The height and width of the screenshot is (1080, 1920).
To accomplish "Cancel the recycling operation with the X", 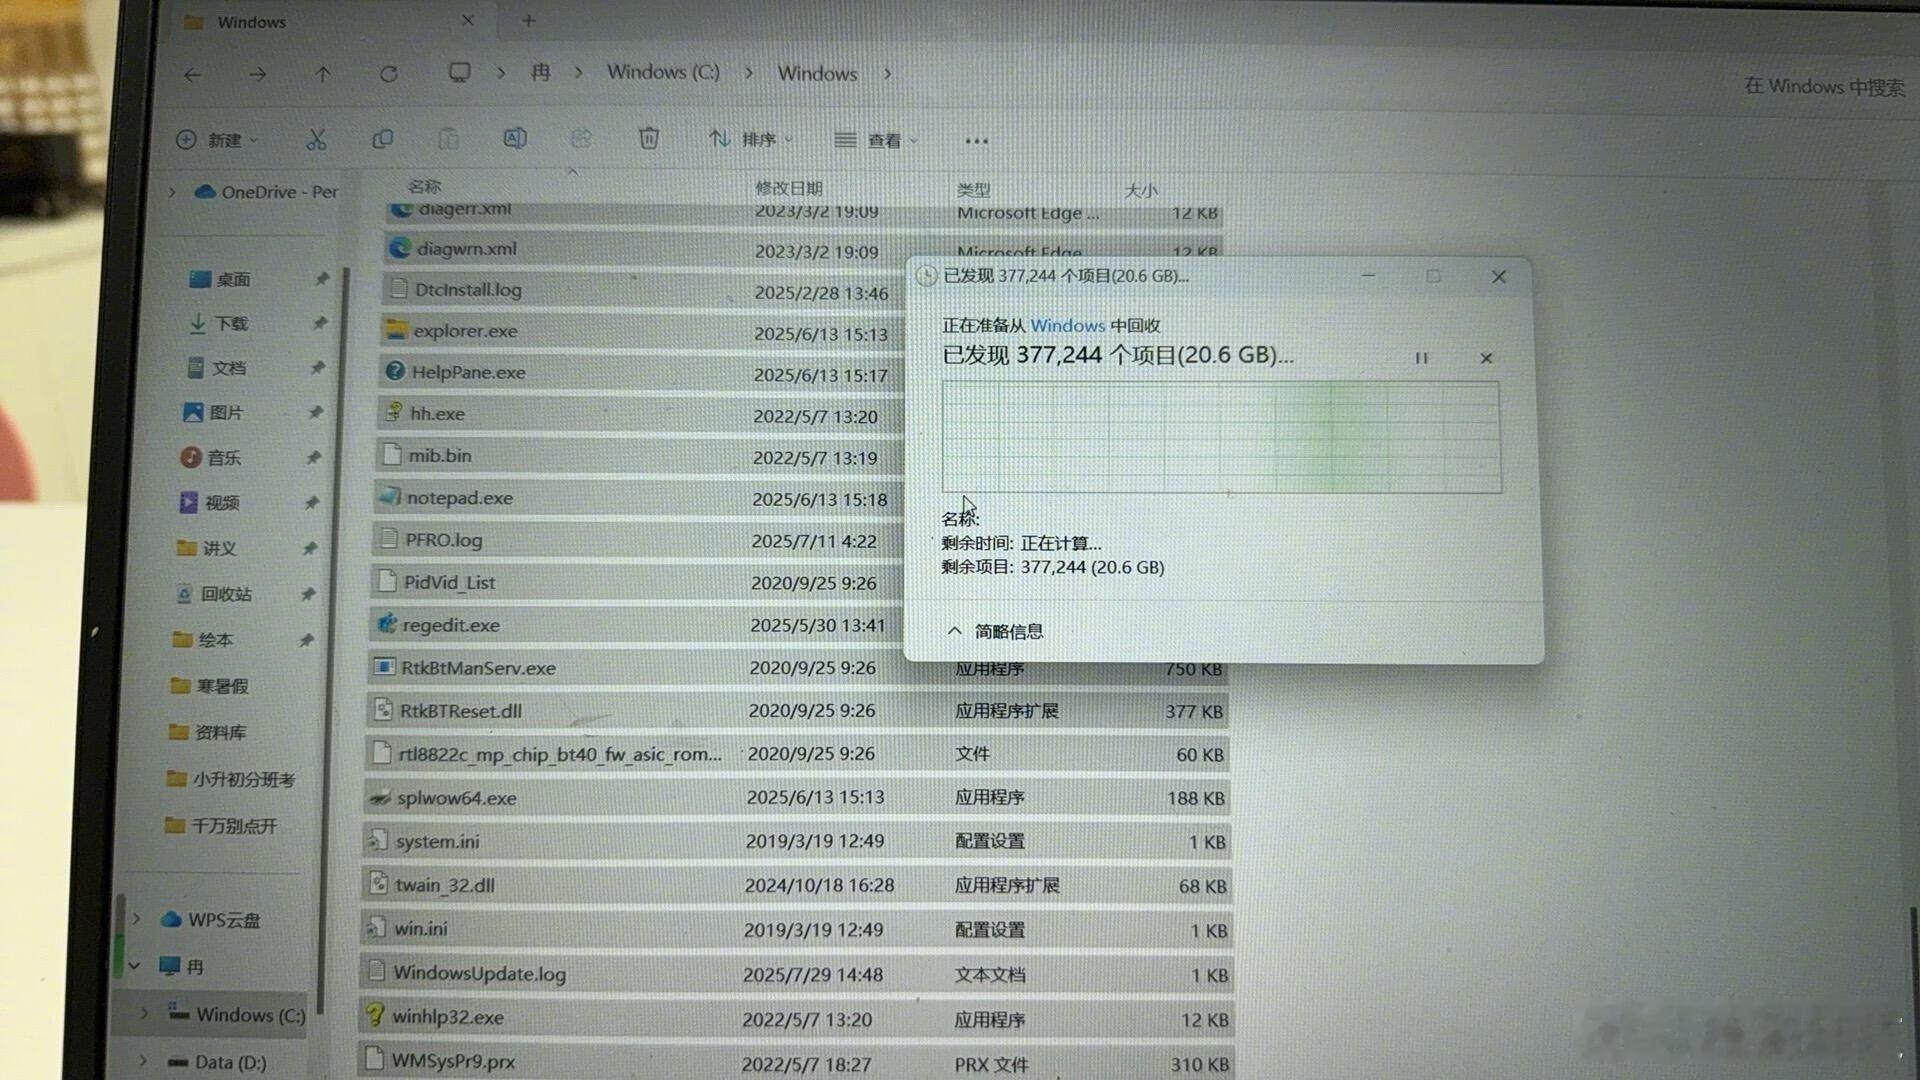I will click(1486, 358).
